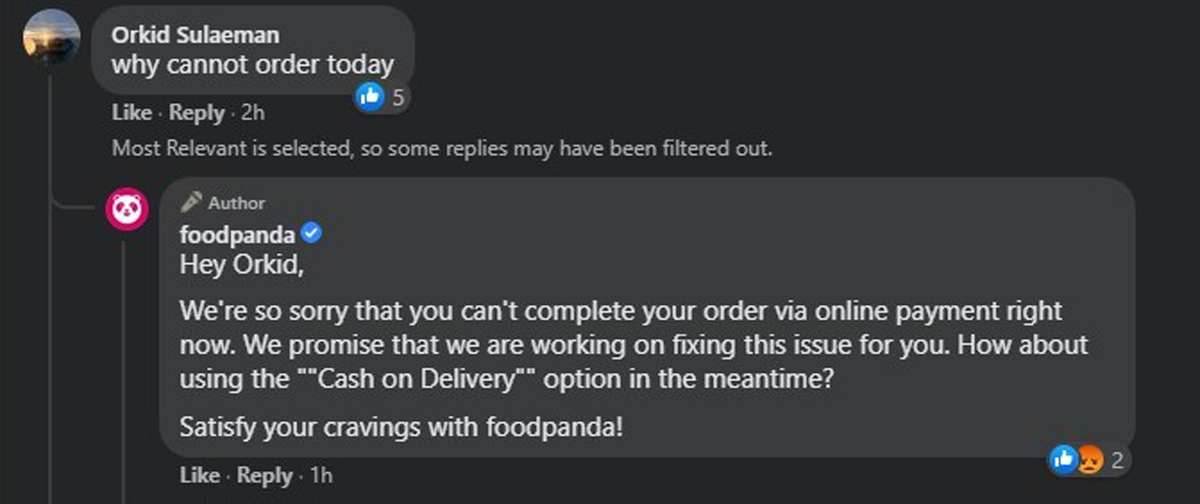Viewport: 1200px width, 504px height.
Task: Open Orkid Sulaeman's profile name link
Action: tap(195, 35)
